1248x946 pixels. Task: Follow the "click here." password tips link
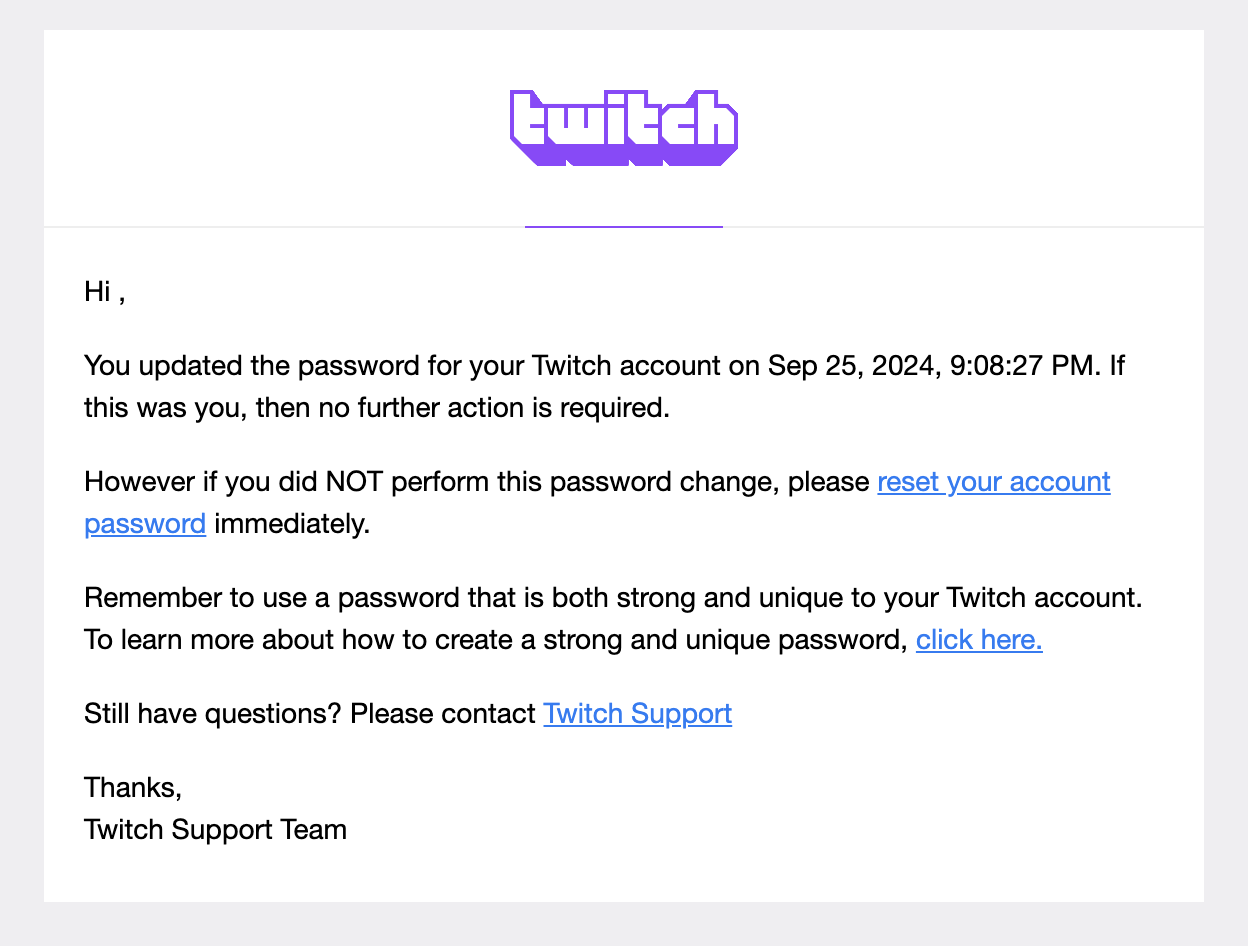pyautogui.click(x=979, y=639)
